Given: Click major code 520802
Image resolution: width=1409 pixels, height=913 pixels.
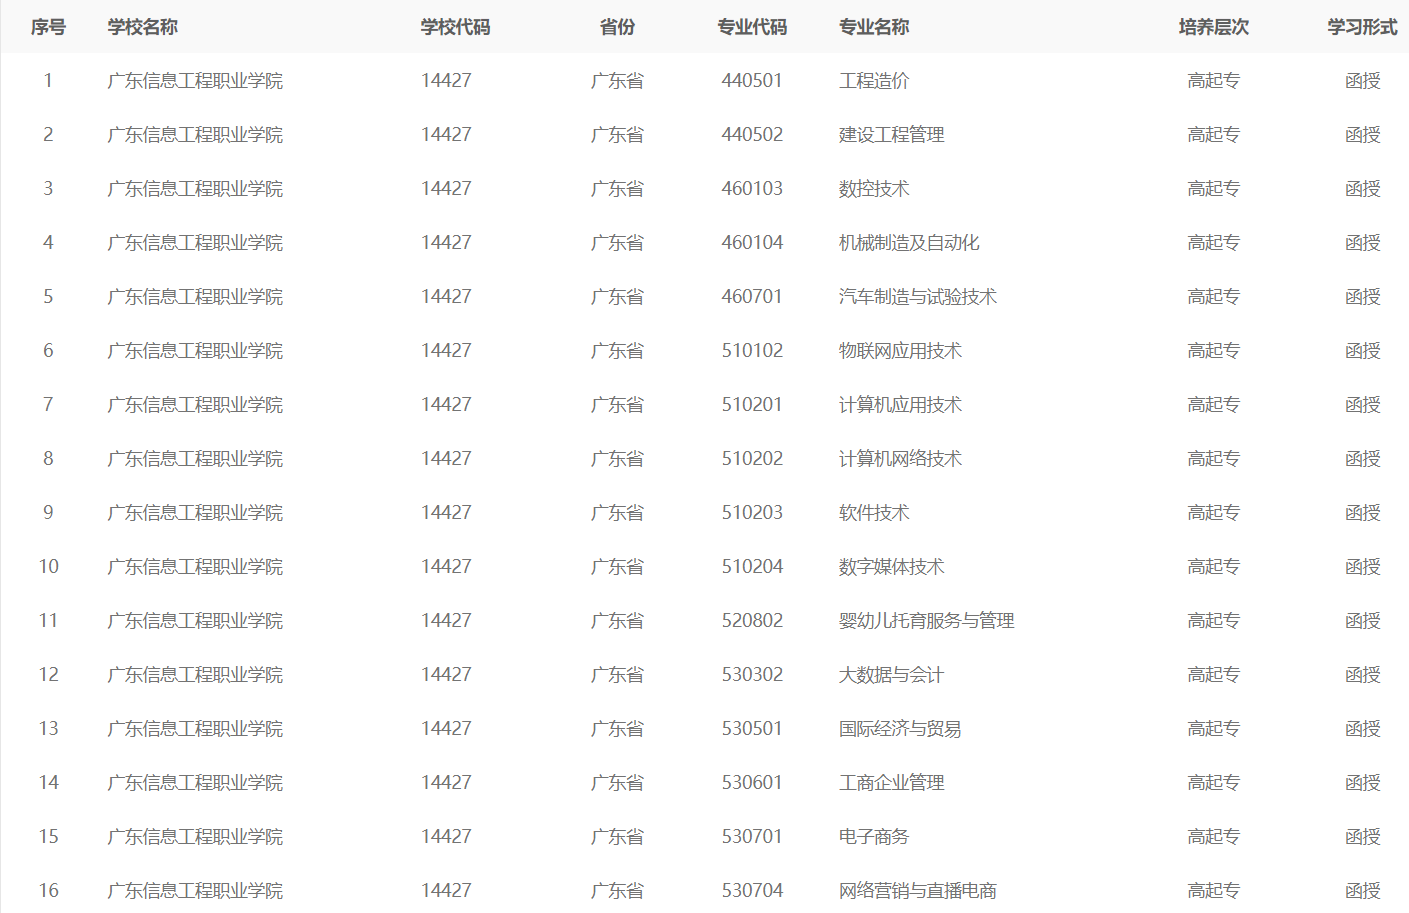Looking at the screenshot, I should coord(752,621).
